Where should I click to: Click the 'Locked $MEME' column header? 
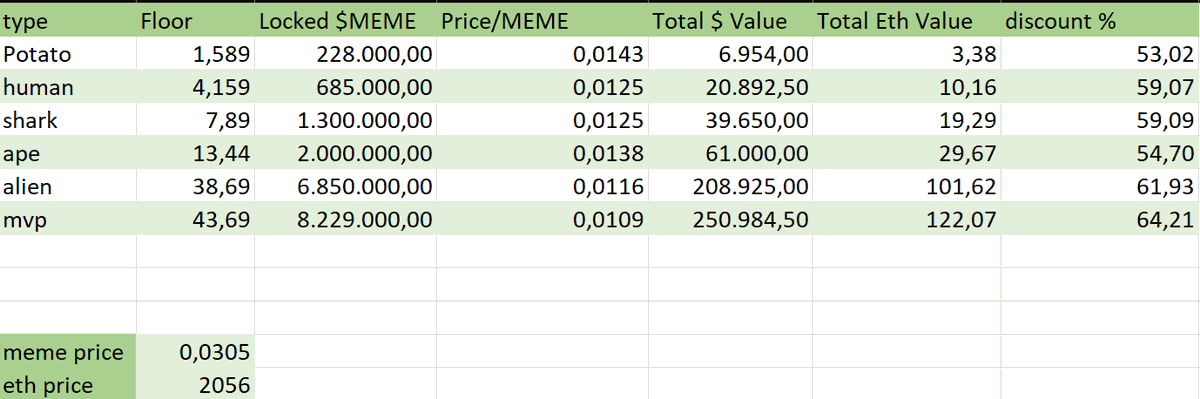pos(346,21)
